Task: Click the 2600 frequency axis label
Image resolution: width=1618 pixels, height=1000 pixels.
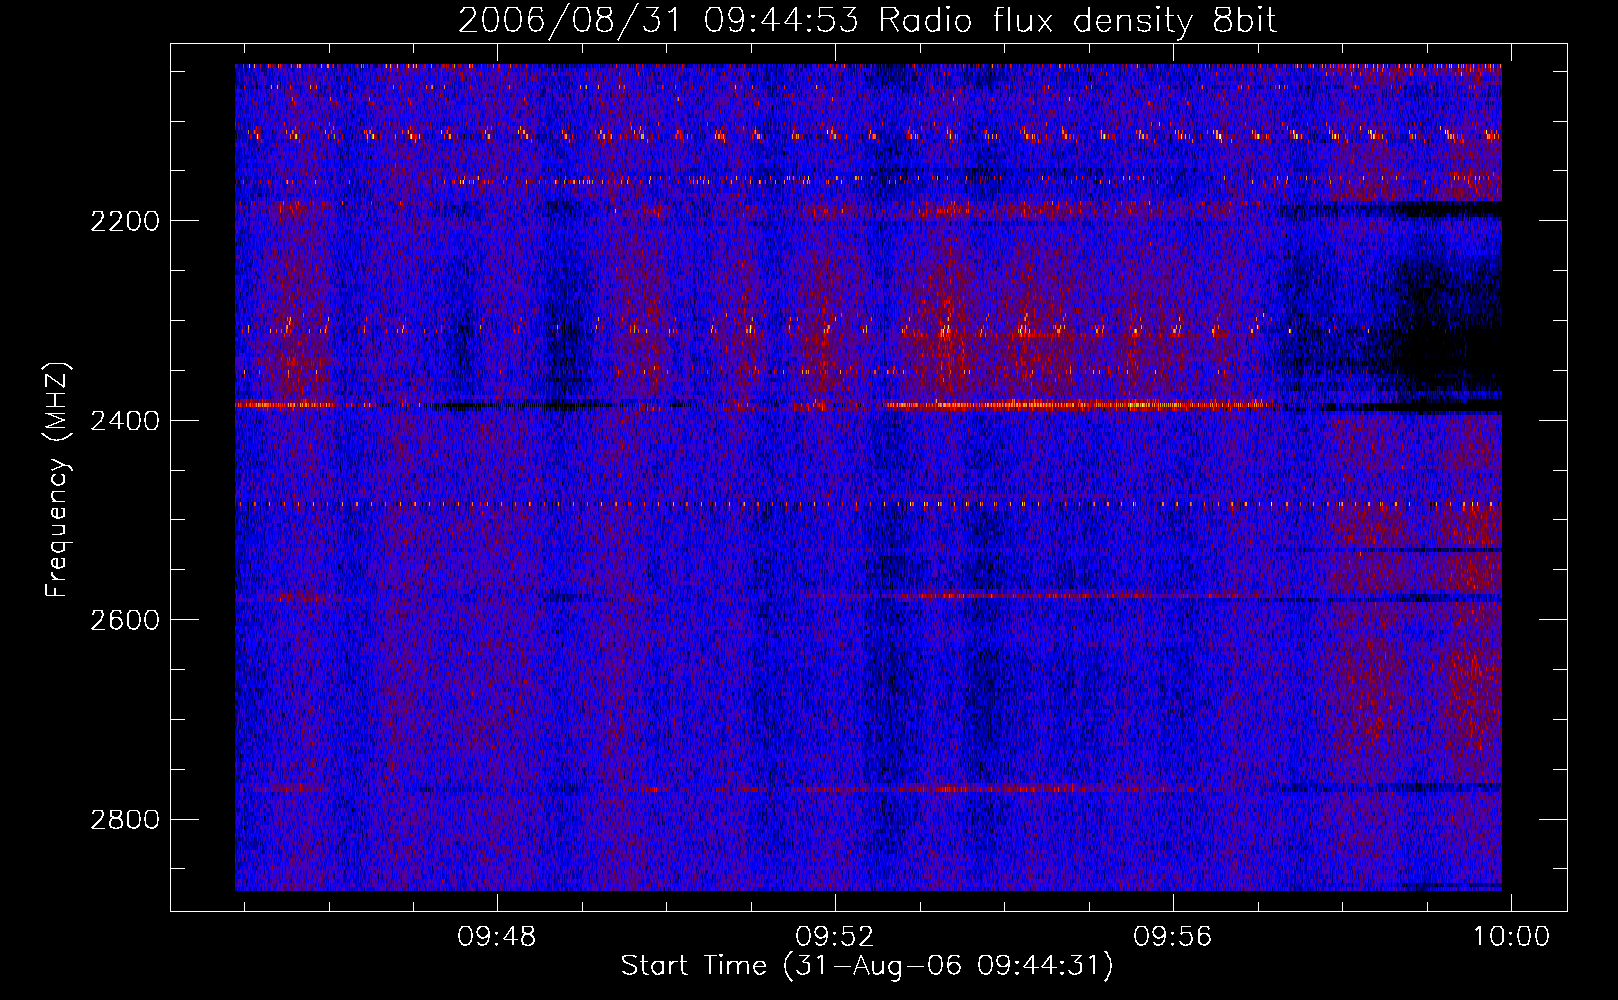Action: [125, 620]
